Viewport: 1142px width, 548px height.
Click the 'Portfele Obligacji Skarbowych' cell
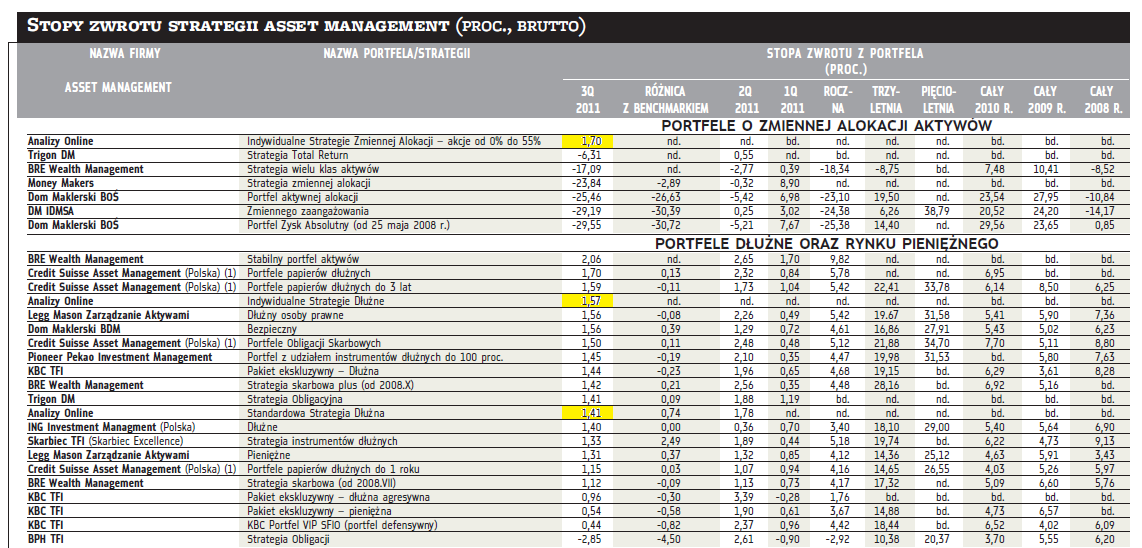click(314, 342)
